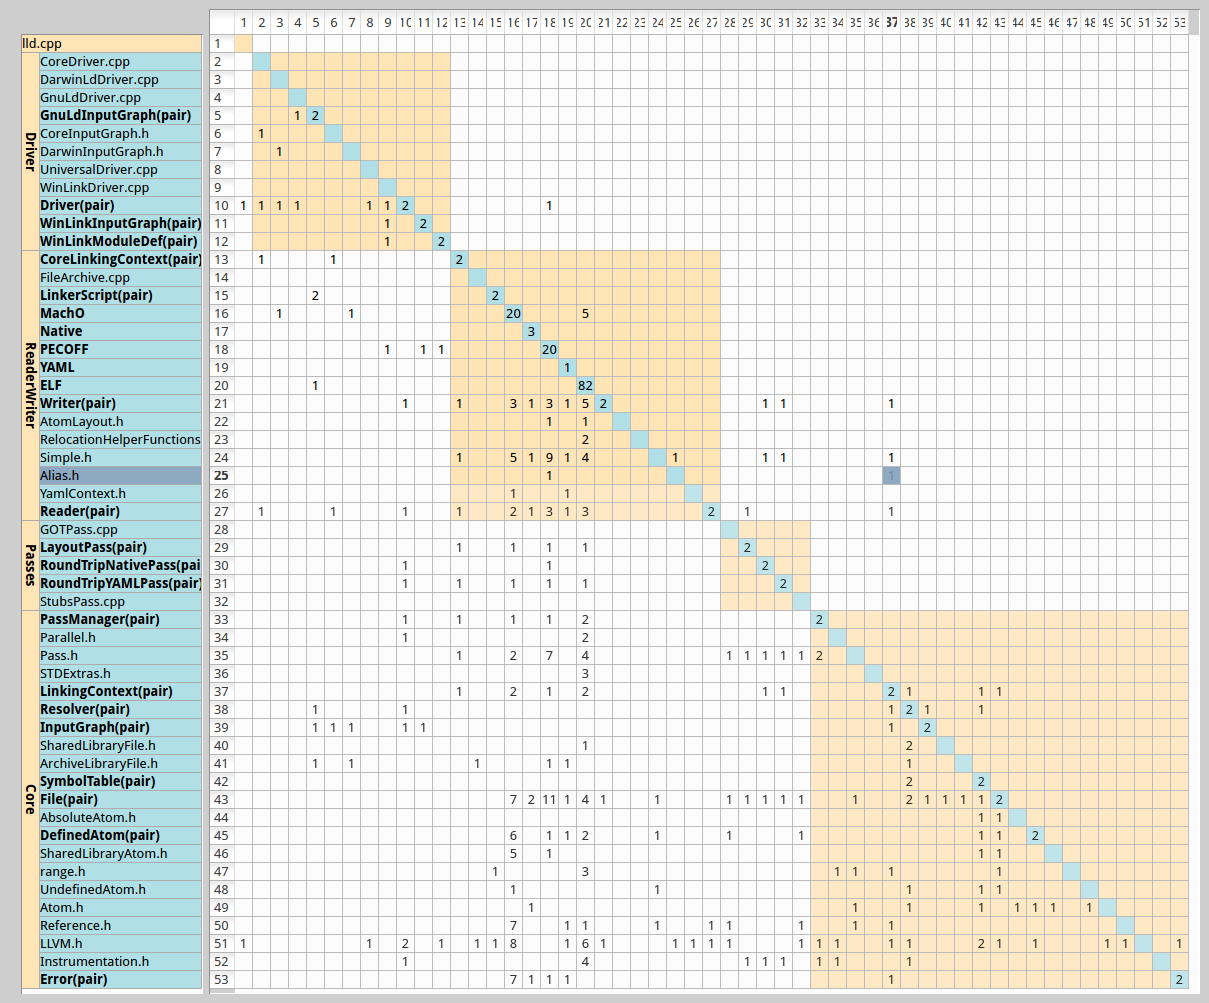Screen dimensions: 1209x1003
Task: Open the RoundTripNativePass row
Action: (x=120, y=566)
